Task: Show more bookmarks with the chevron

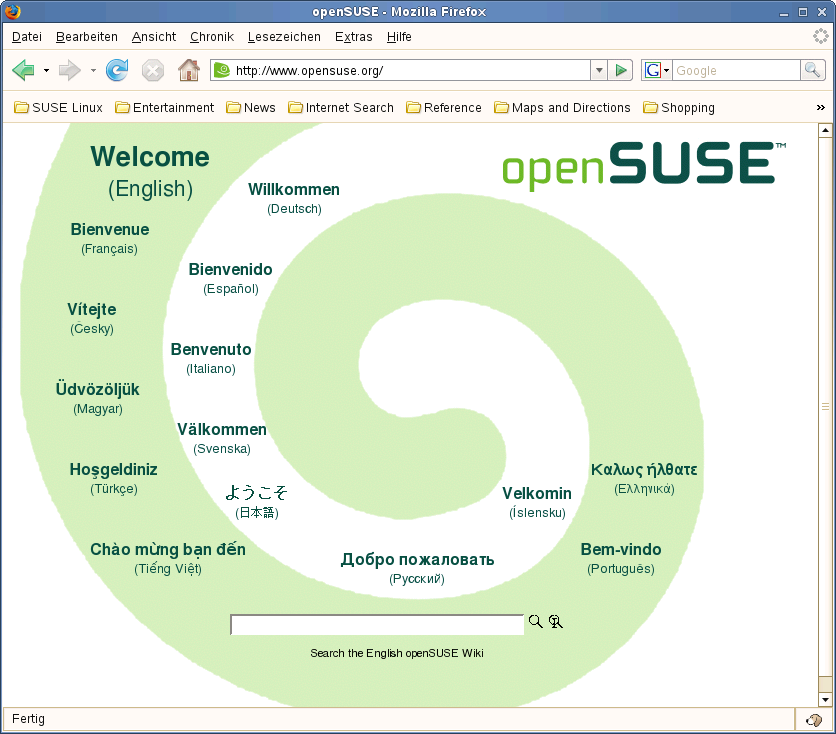Action: pyautogui.click(x=821, y=108)
